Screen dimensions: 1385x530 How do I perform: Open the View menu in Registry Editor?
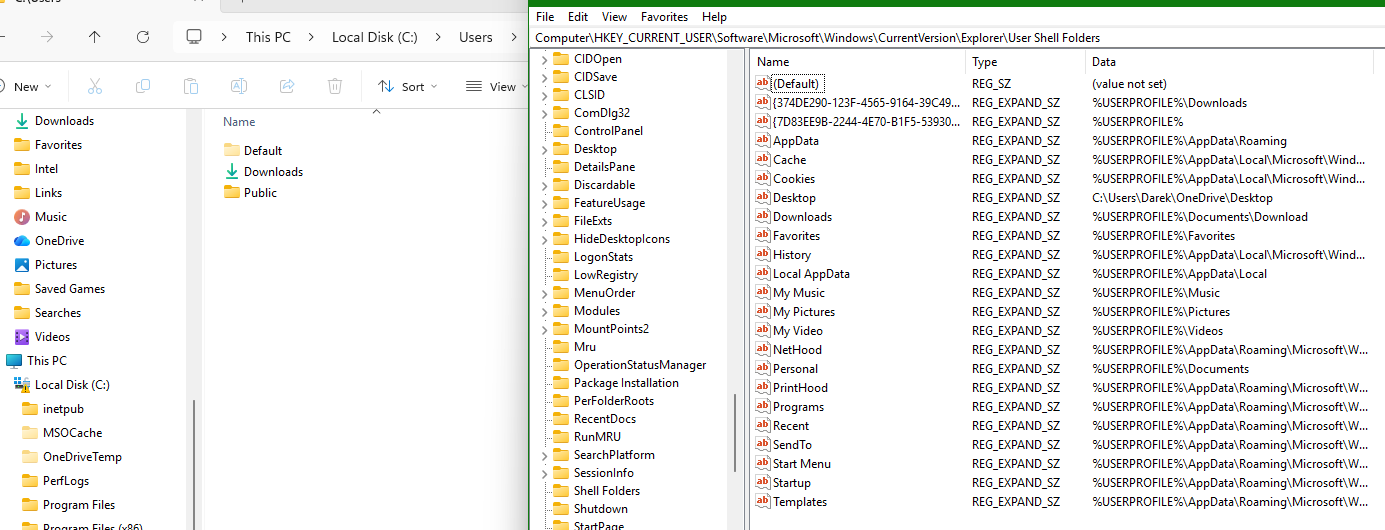614,17
